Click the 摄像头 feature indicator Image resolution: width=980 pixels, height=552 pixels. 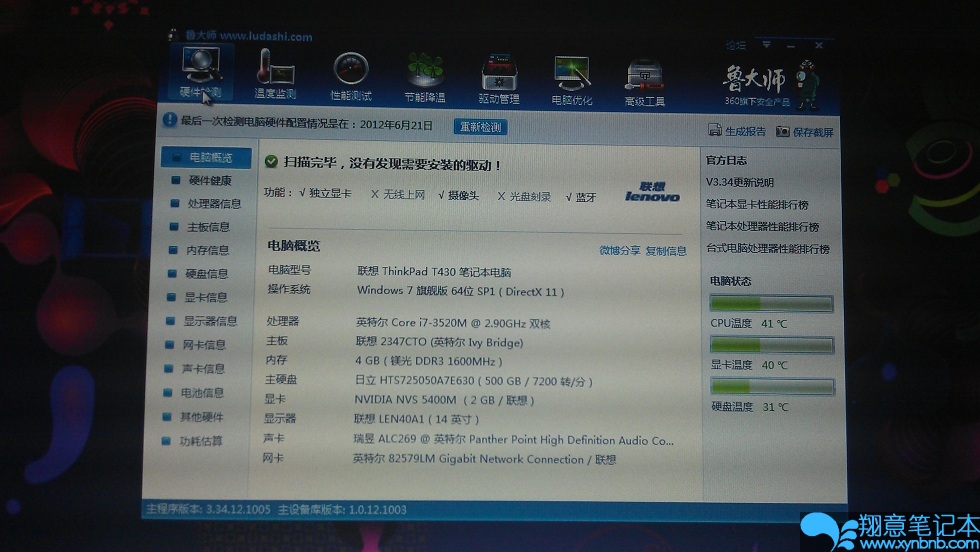459,196
